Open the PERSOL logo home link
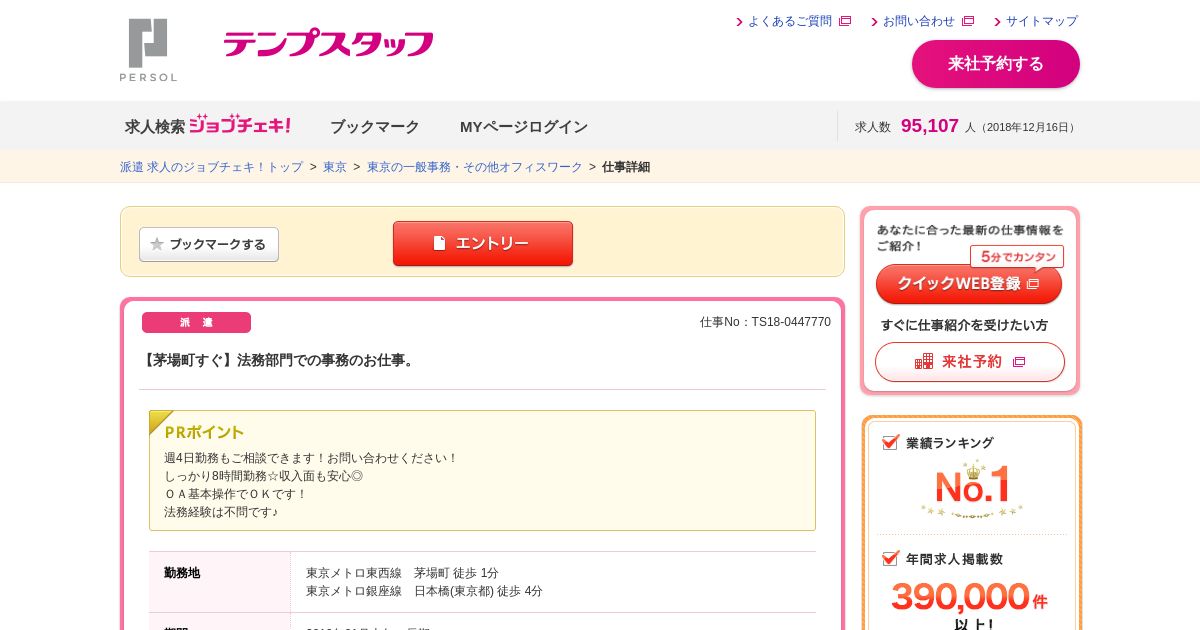 148,50
